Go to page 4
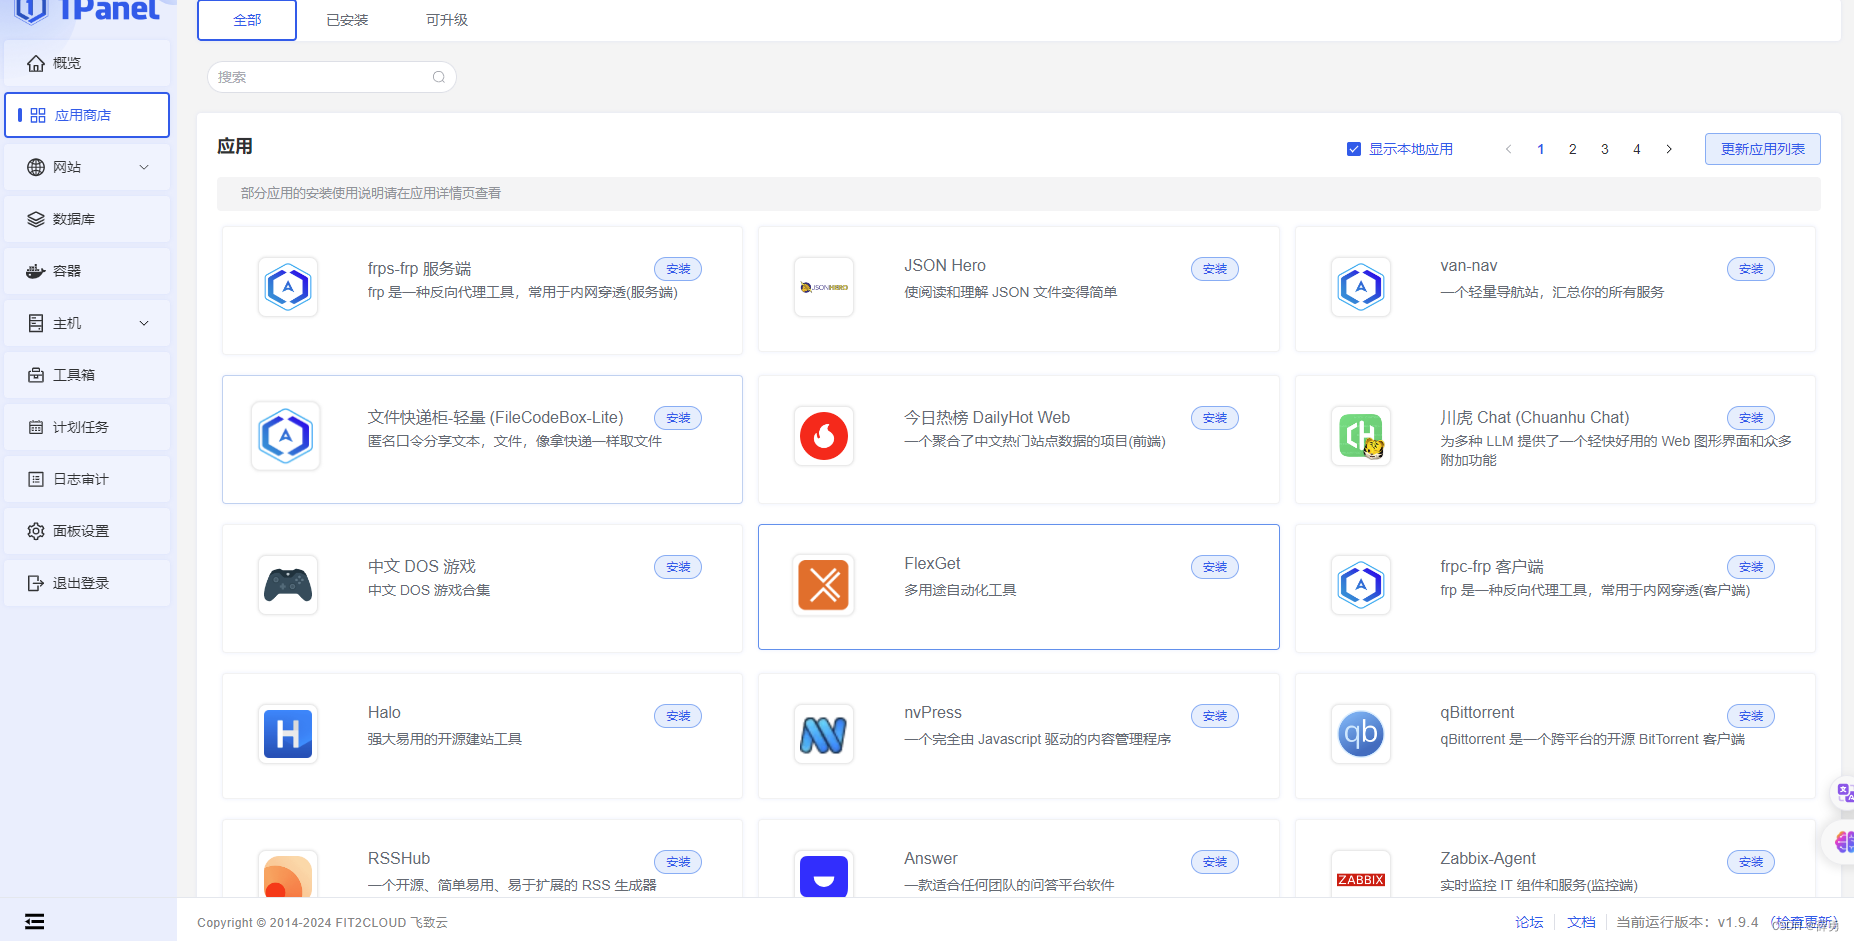This screenshot has width=1854, height=941. 1637,149
